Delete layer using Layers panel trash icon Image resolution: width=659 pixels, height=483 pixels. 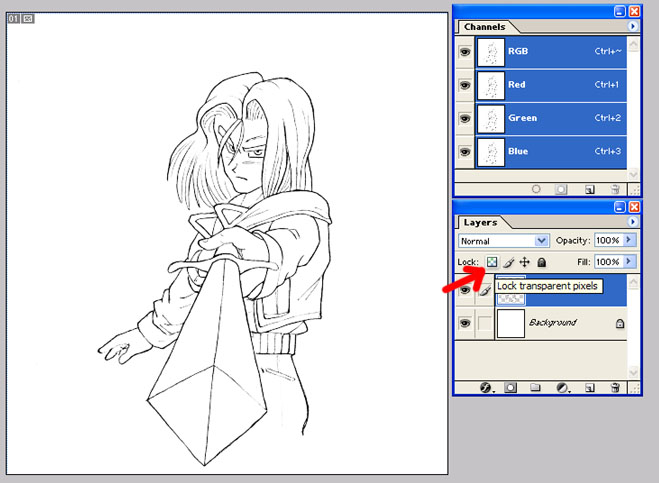coord(615,387)
